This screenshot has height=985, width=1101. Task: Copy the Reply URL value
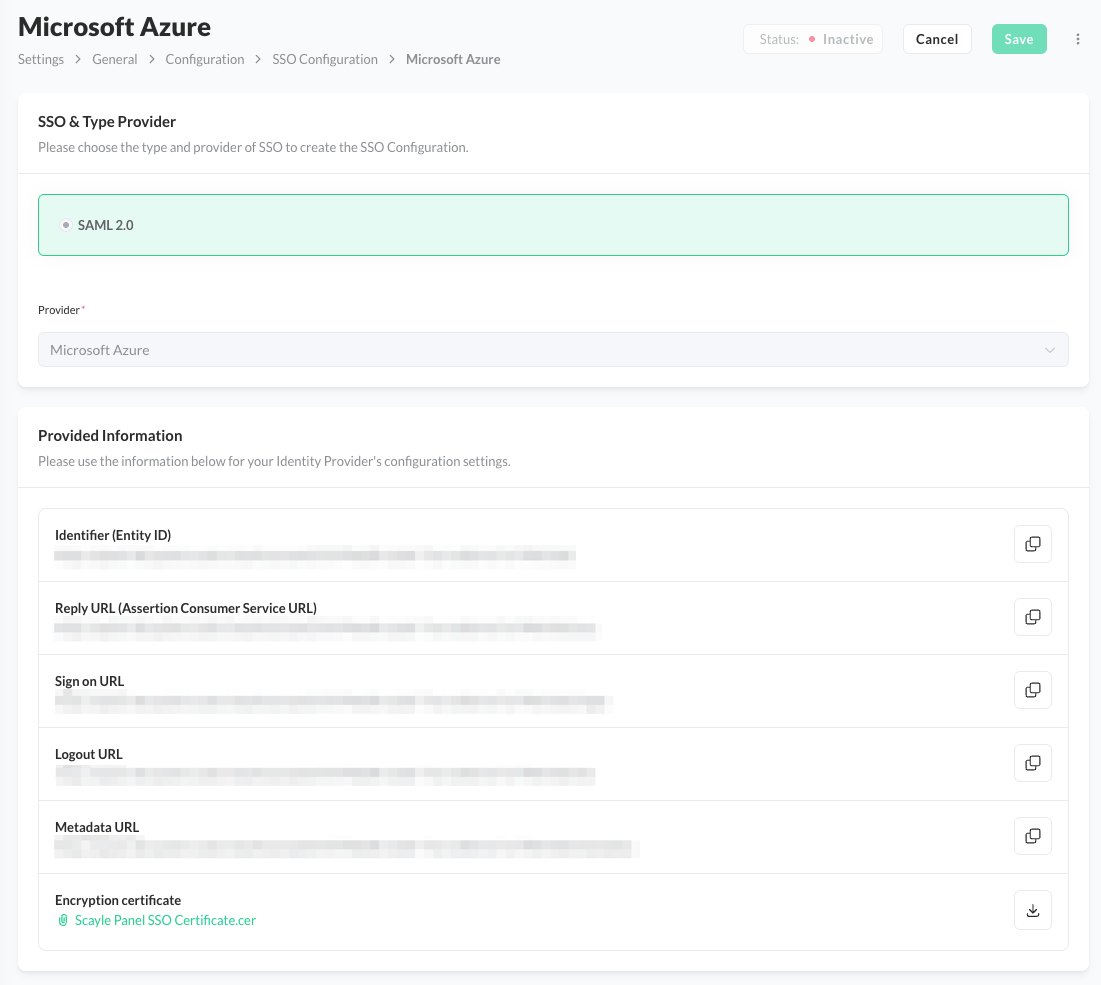pyautogui.click(x=1032, y=617)
